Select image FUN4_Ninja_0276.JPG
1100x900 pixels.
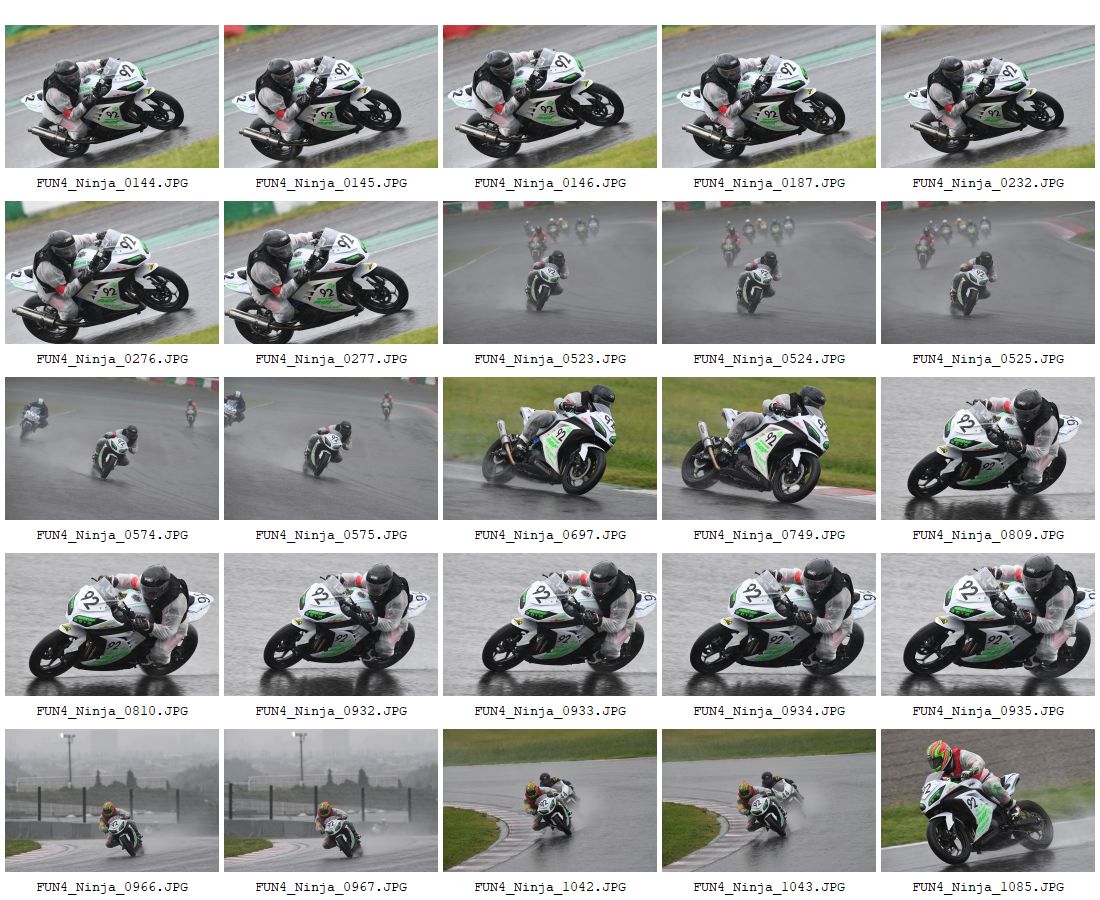pyautogui.click(x=112, y=273)
